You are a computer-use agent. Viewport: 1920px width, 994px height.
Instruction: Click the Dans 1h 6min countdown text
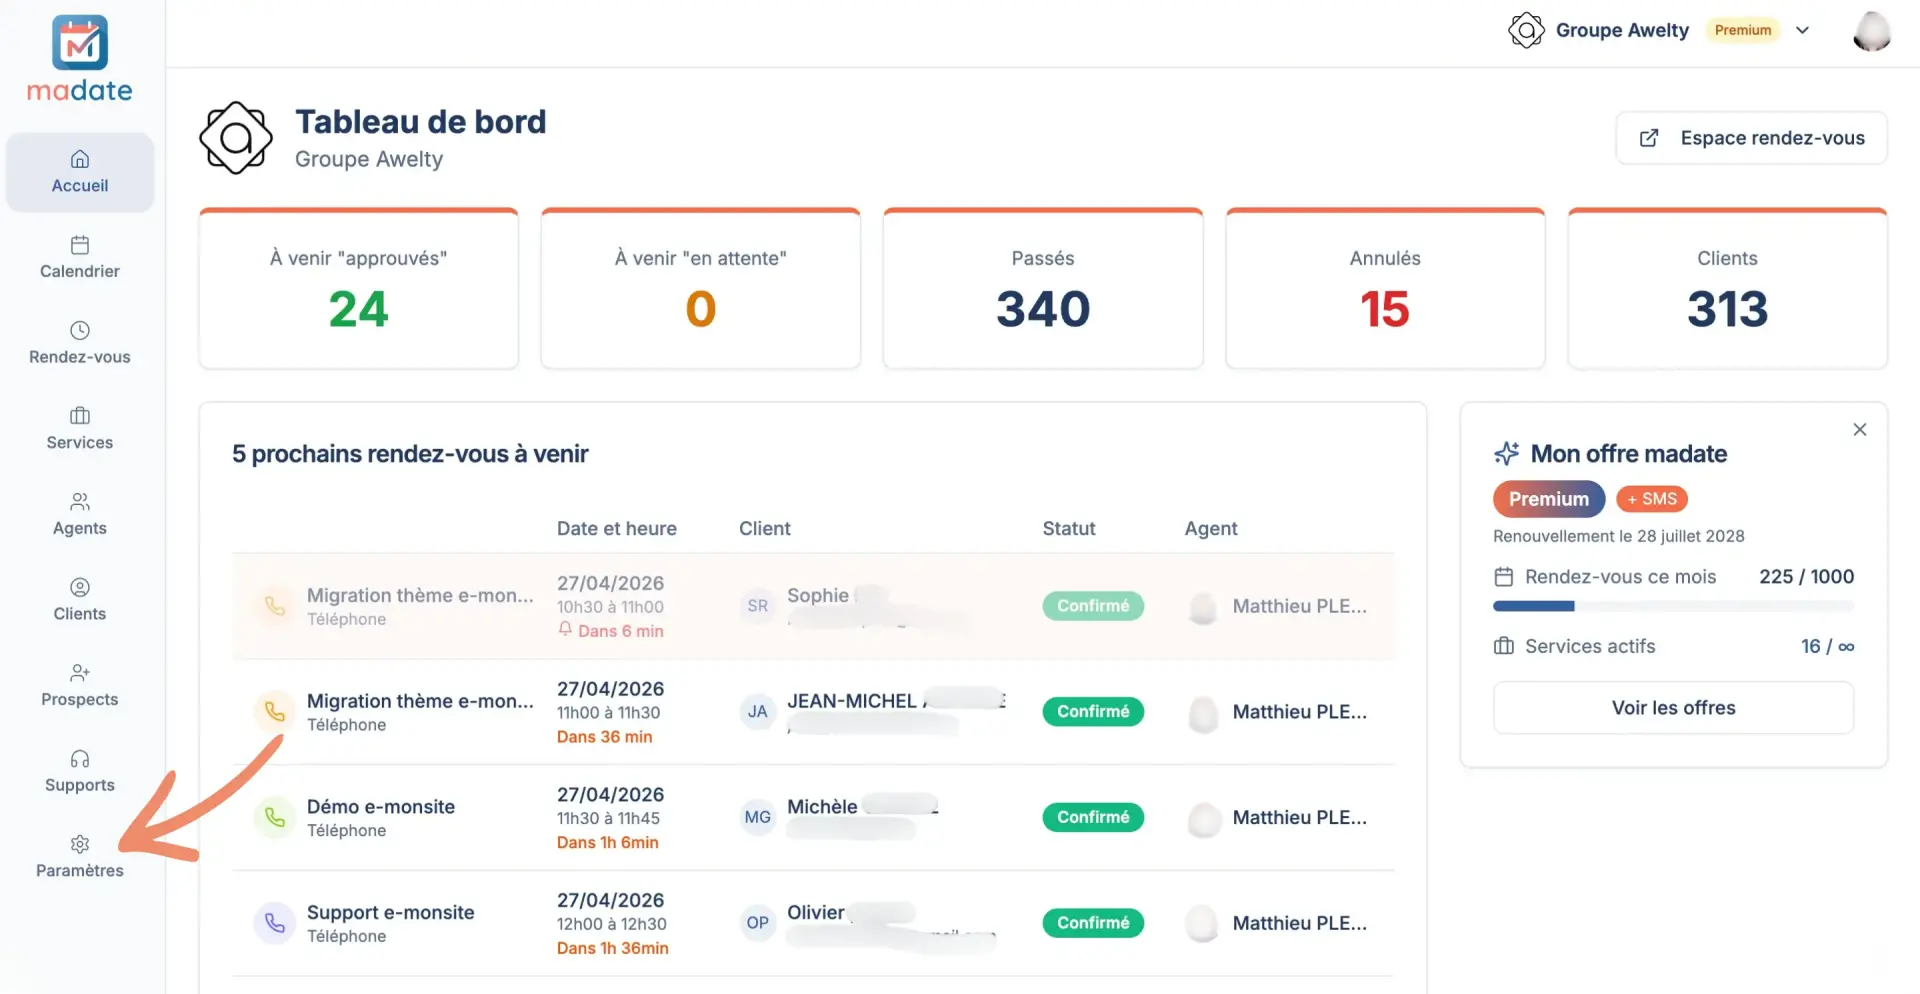tap(608, 843)
